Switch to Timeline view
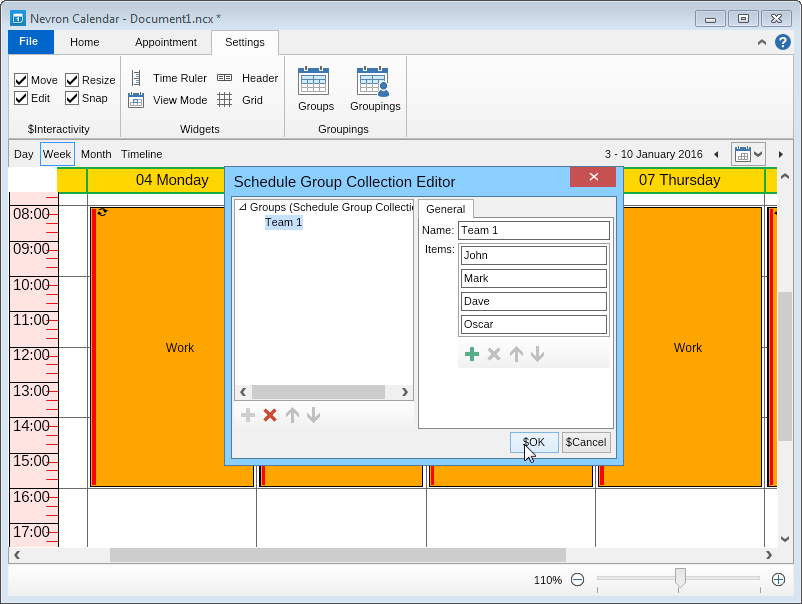The image size is (802, 604). pyautogui.click(x=142, y=154)
